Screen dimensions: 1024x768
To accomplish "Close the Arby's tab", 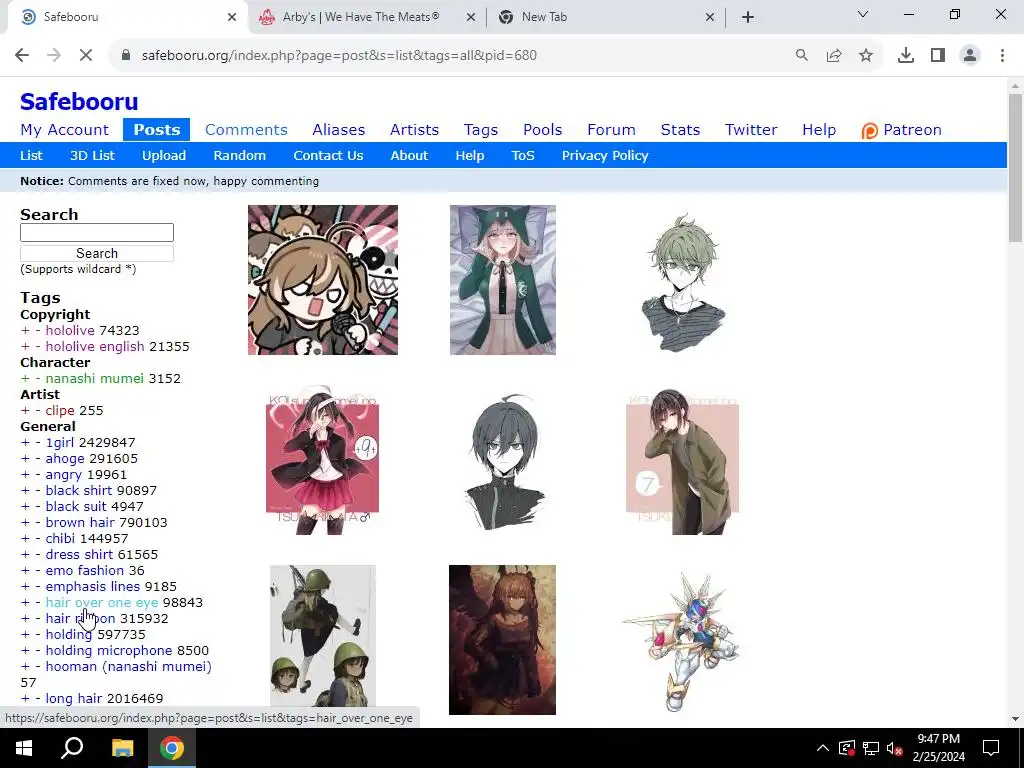I will (471, 18).
